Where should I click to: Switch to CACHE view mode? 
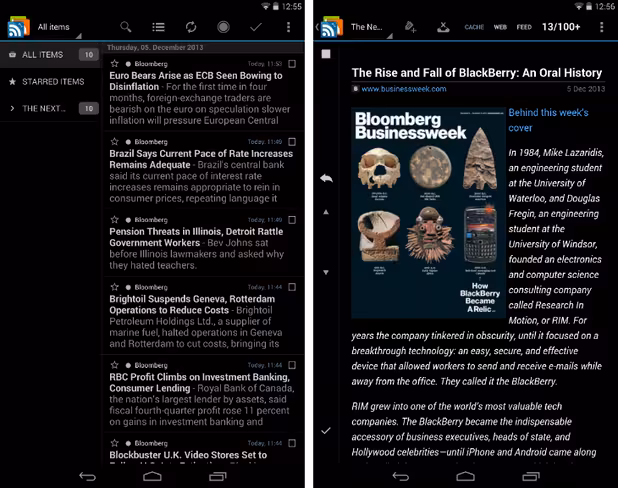[x=474, y=27]
